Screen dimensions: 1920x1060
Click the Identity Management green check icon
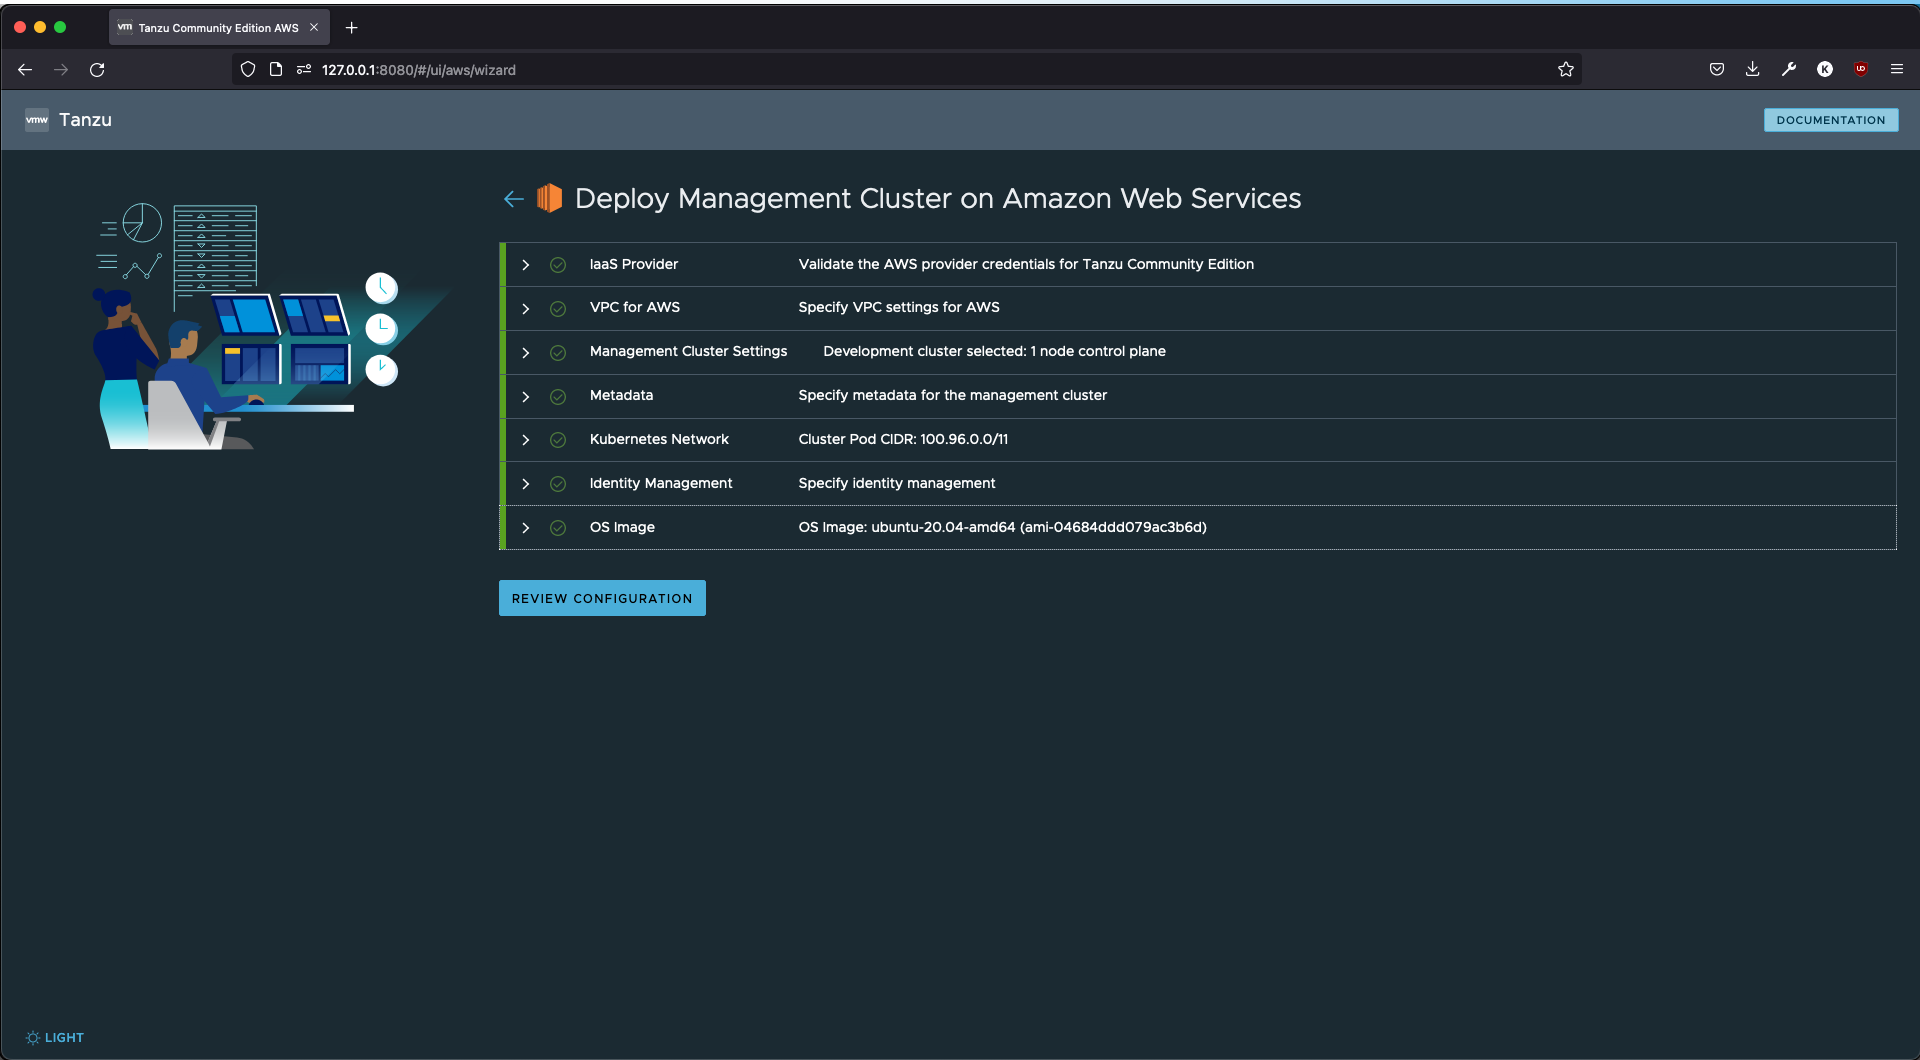558,484
